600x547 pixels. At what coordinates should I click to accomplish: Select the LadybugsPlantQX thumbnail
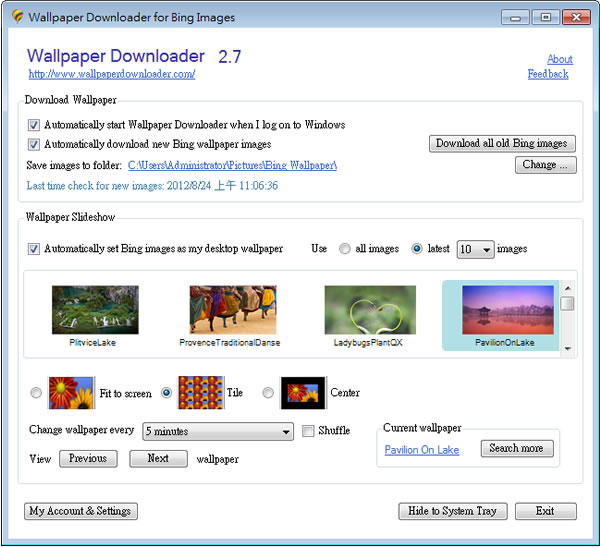[370, 310]
